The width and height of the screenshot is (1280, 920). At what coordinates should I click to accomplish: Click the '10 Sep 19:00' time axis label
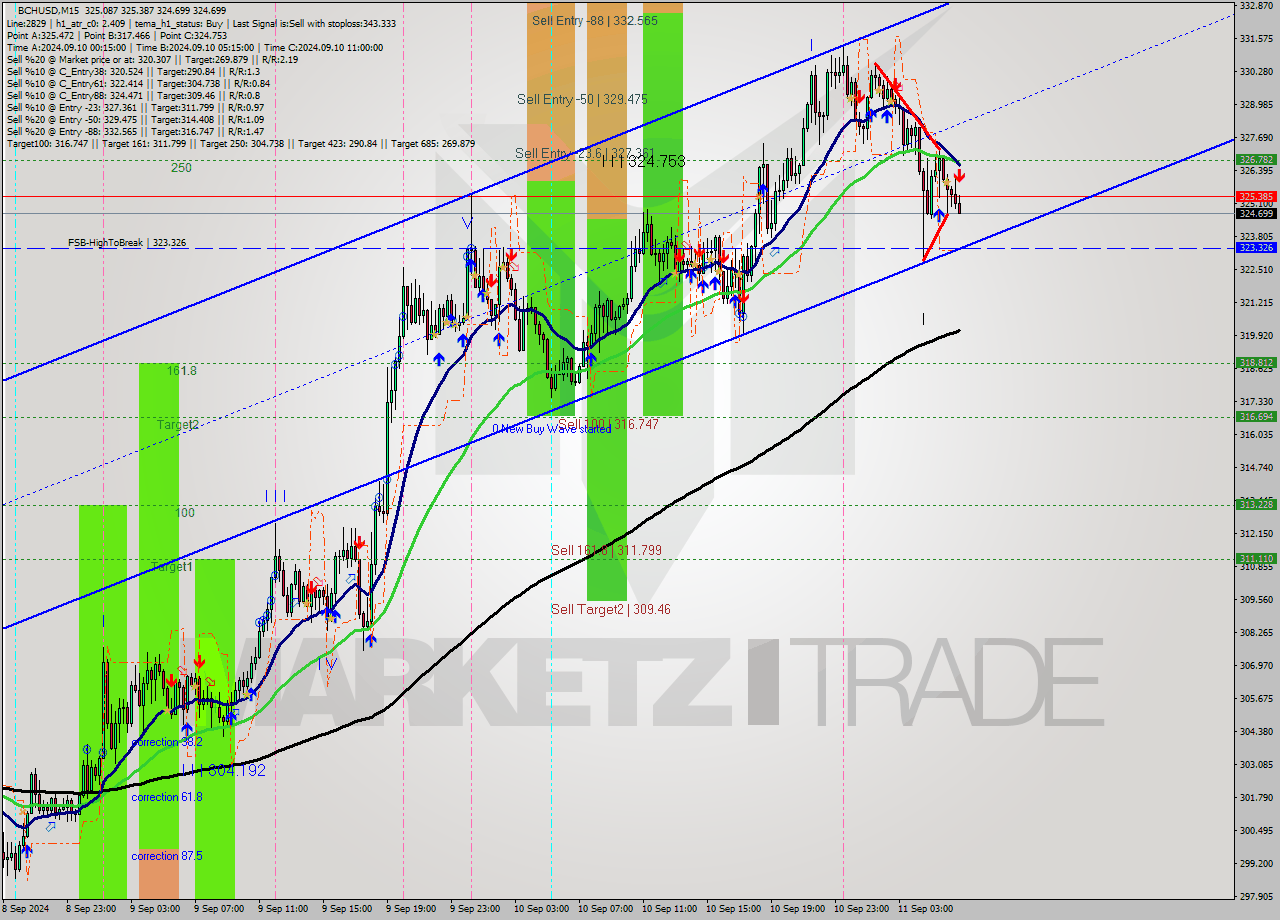(796, 909)
